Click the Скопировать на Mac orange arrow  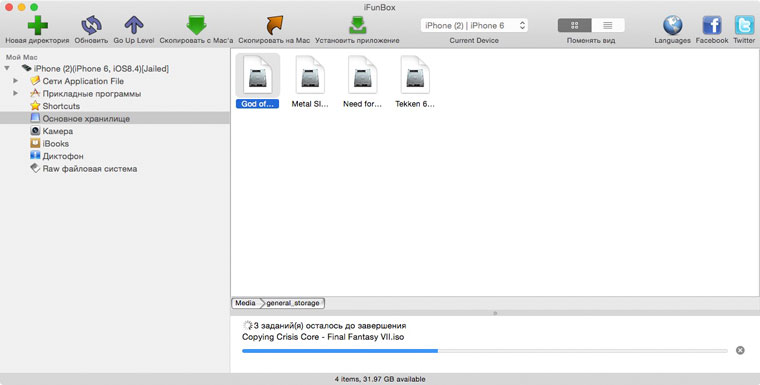coord(274,25)
